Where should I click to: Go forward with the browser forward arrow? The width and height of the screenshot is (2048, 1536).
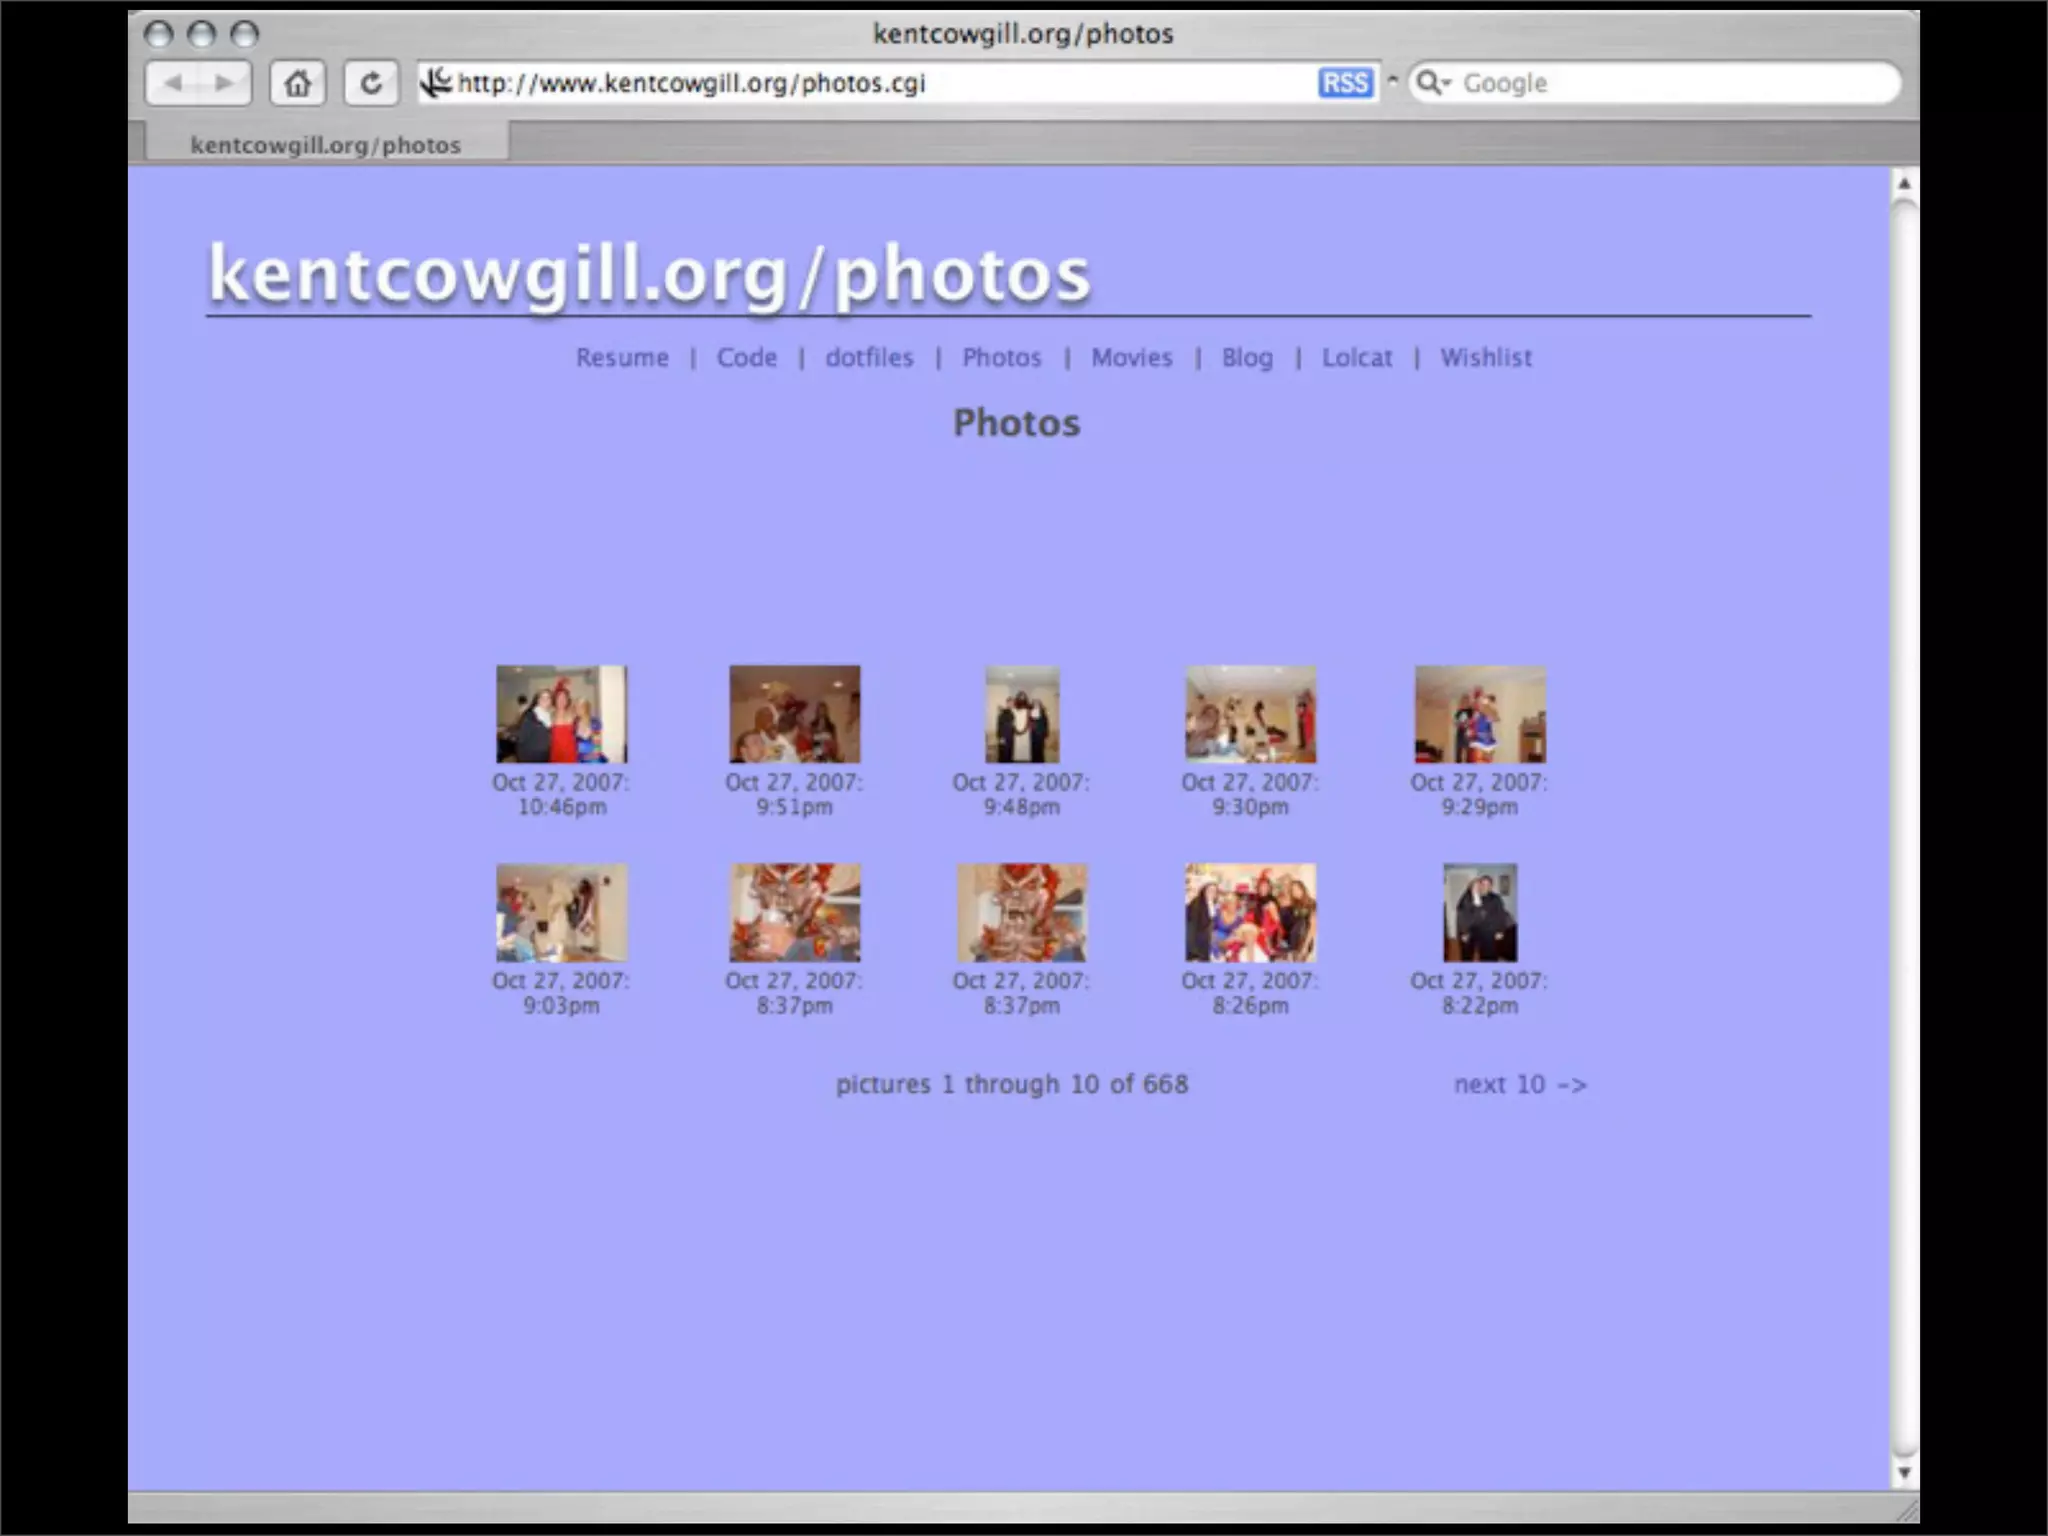[x=225, y=83]
